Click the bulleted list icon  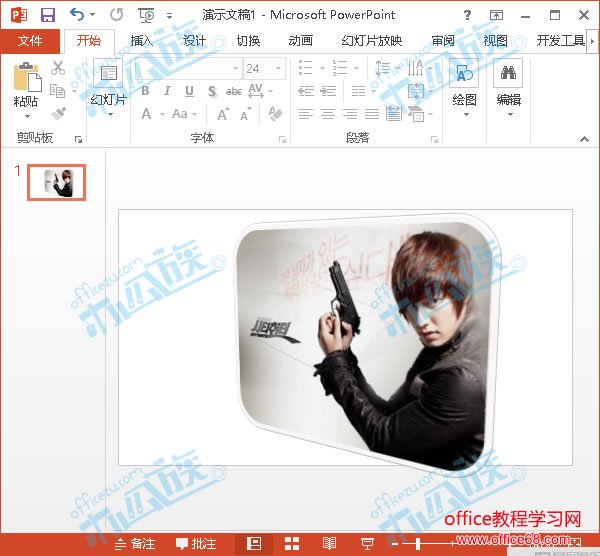point(305,68)
